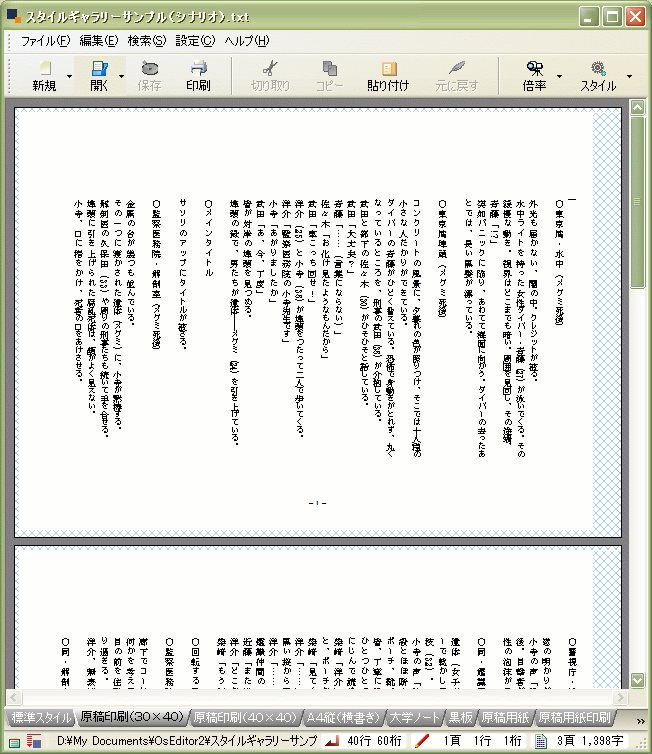Select the 原稿印刷(30×40) tab
The height and width of the screenshot is (754, 652).
tap(132, 717)
